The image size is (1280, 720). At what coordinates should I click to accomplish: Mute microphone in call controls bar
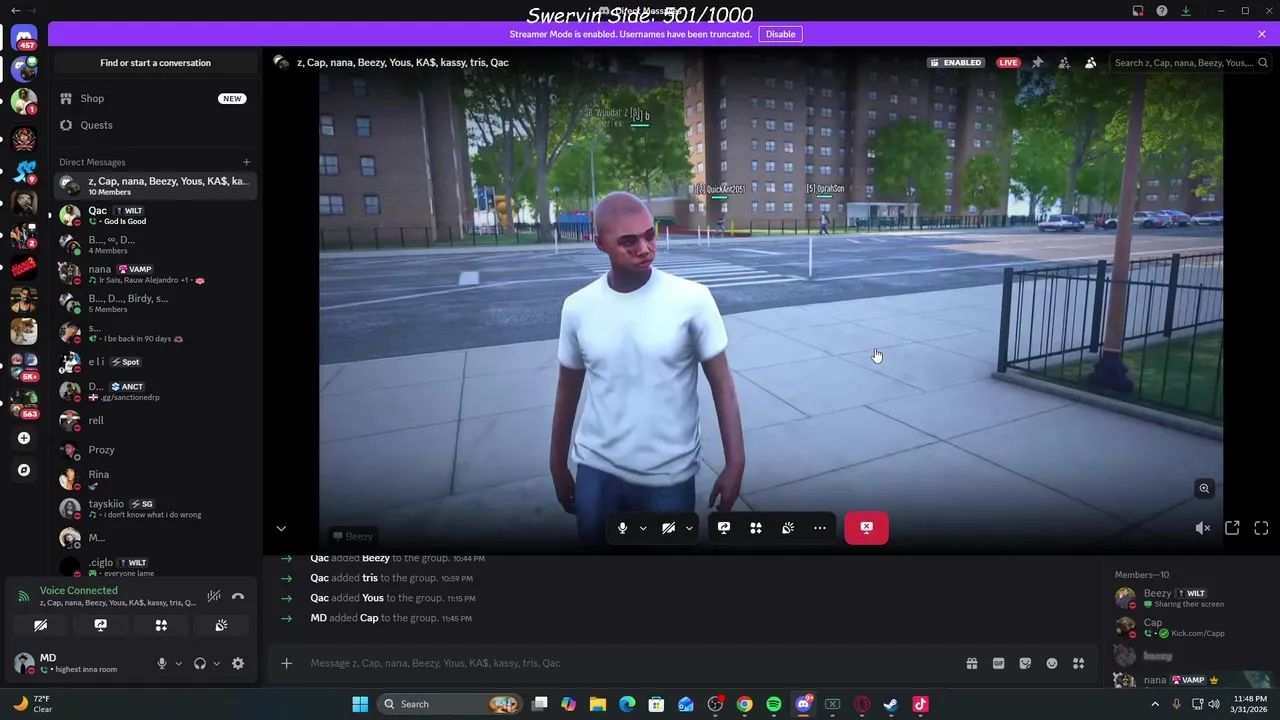coord(622,528)
